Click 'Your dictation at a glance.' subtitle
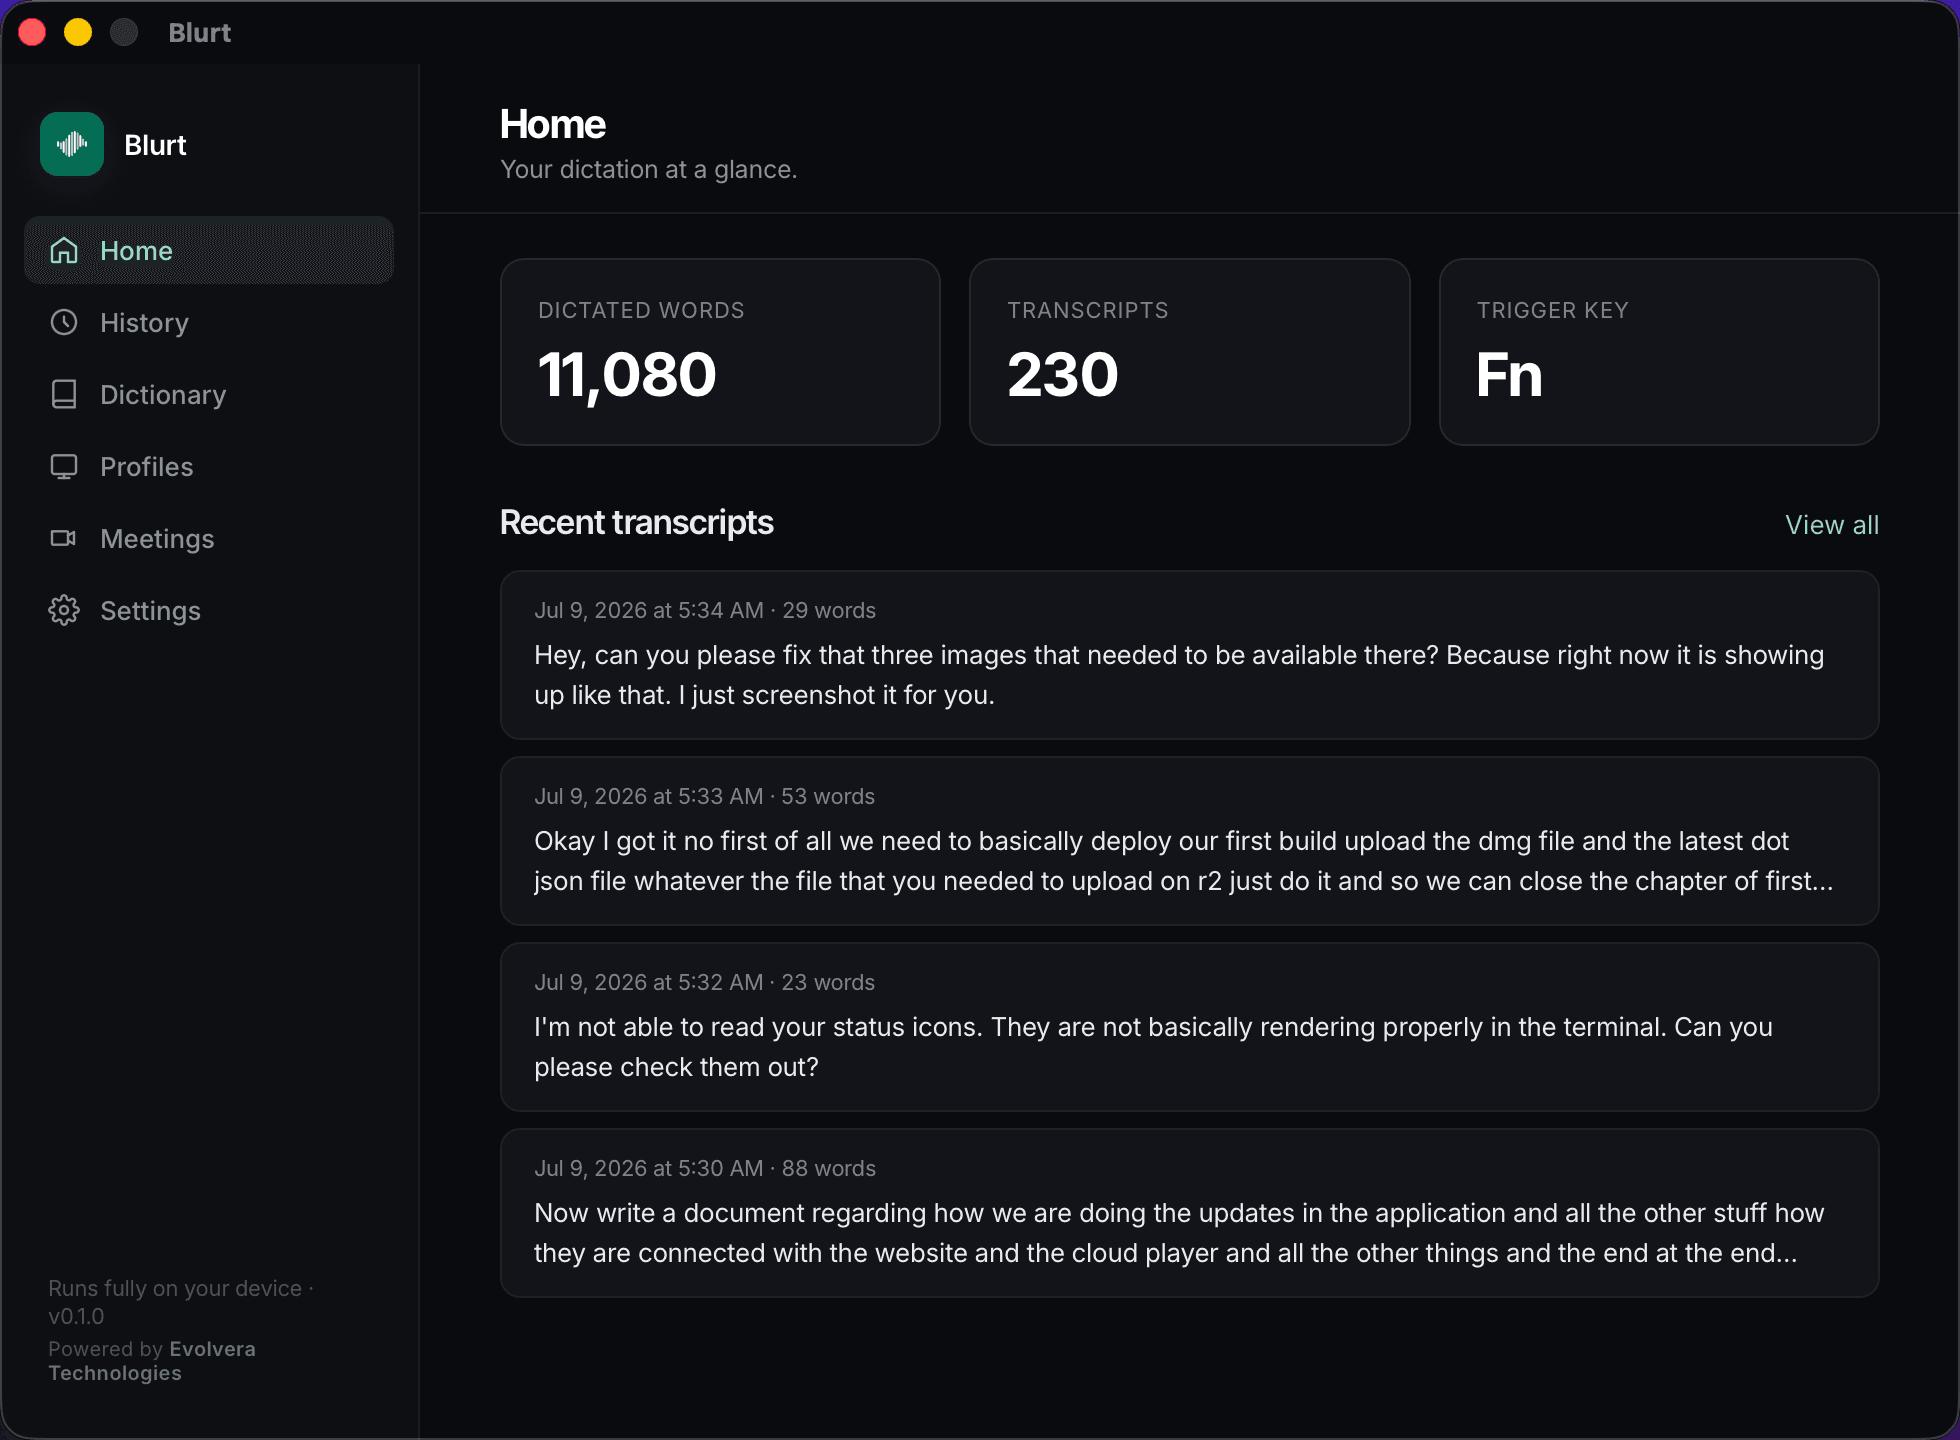Screen dimensions: 1960x1440 [649, 170]
